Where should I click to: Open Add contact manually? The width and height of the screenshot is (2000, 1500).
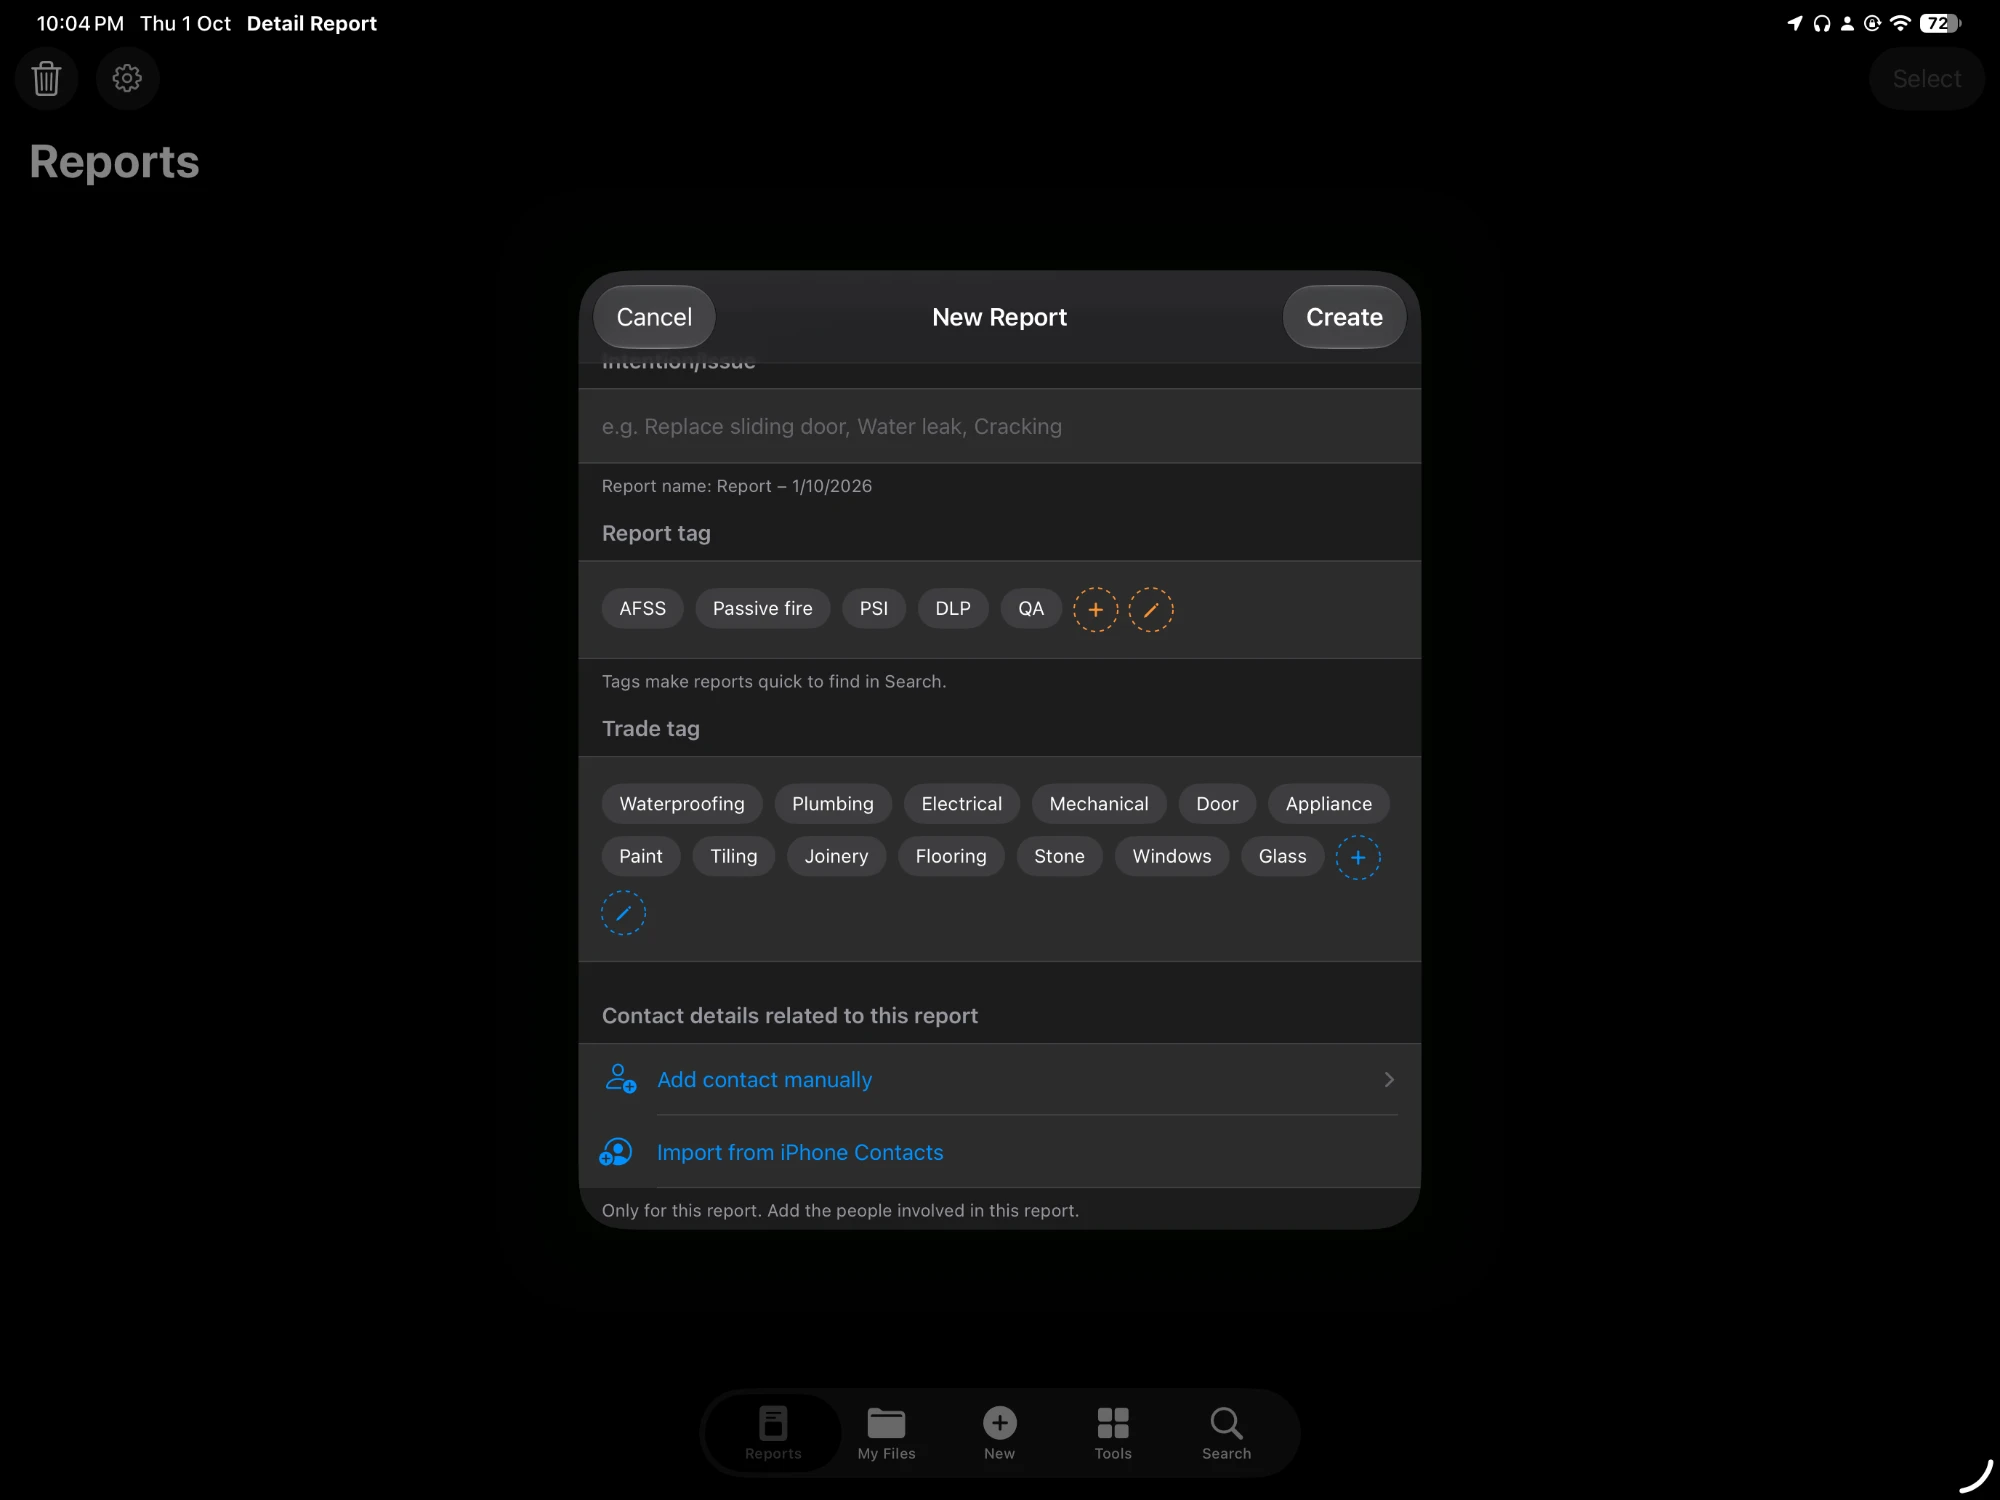[x=999, y=1079]
